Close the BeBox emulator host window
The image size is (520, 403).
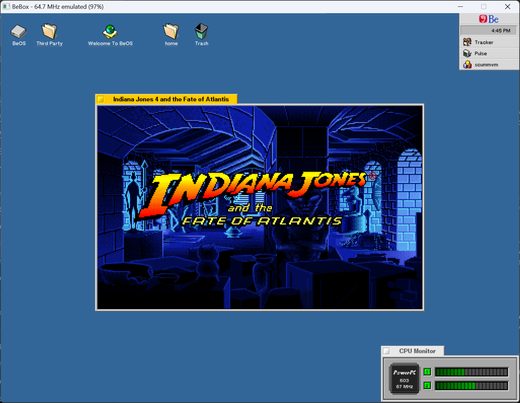[507, 7]
